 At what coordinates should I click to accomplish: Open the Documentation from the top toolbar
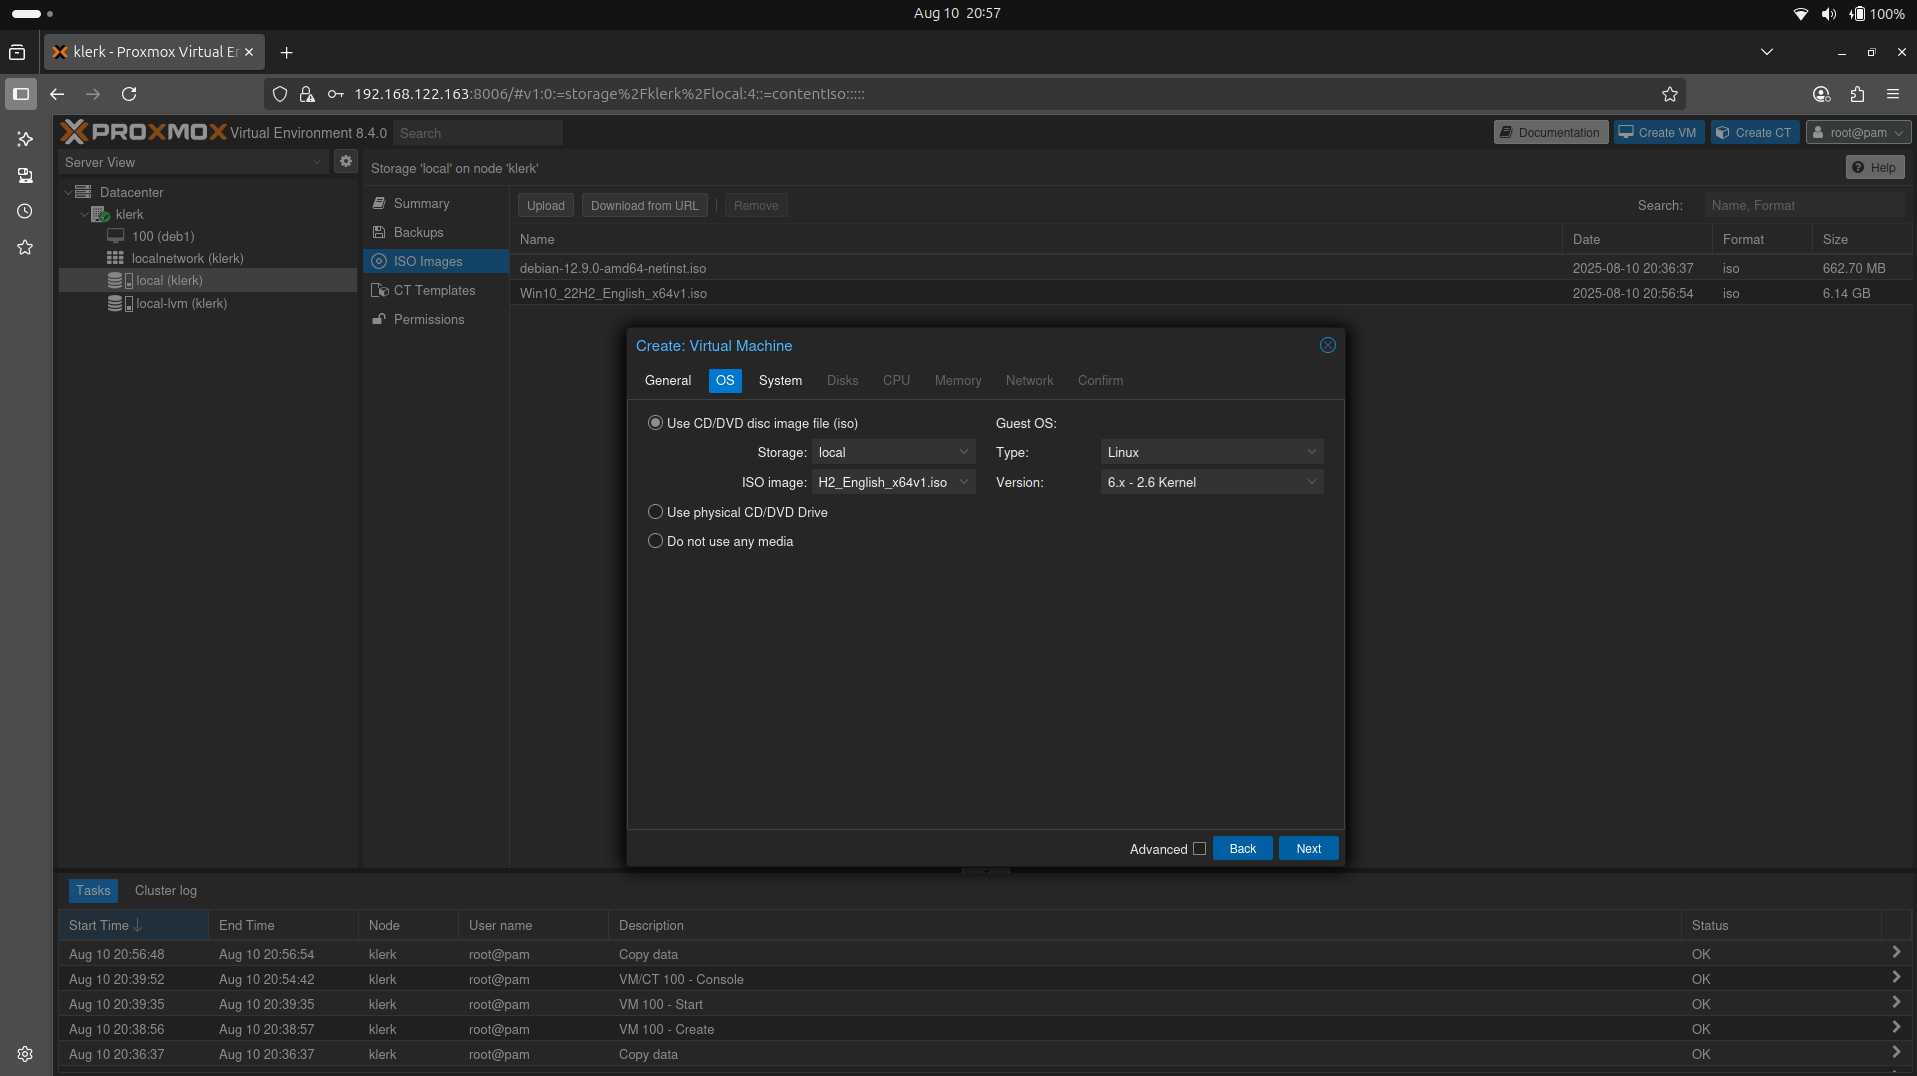[1550, 131]
